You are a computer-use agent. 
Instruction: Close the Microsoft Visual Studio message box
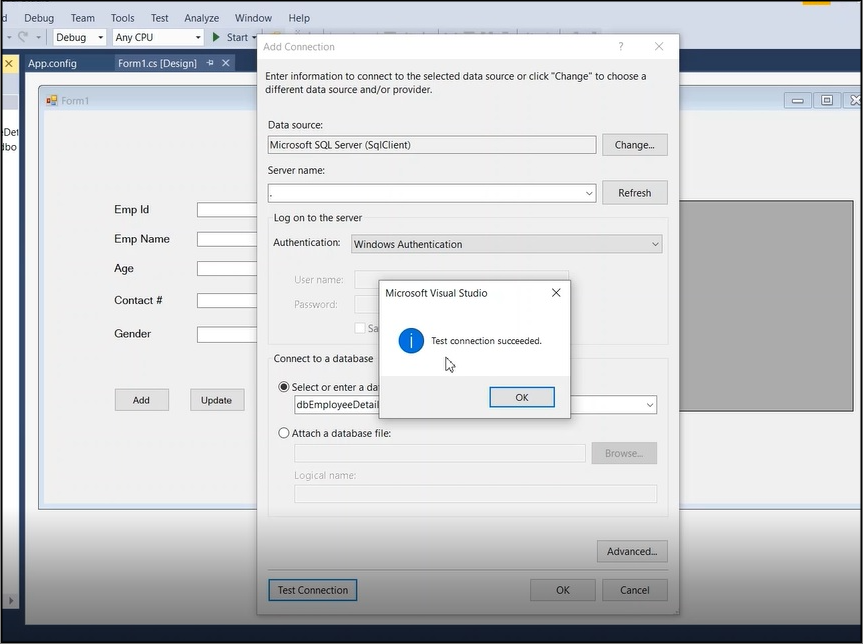556,293
